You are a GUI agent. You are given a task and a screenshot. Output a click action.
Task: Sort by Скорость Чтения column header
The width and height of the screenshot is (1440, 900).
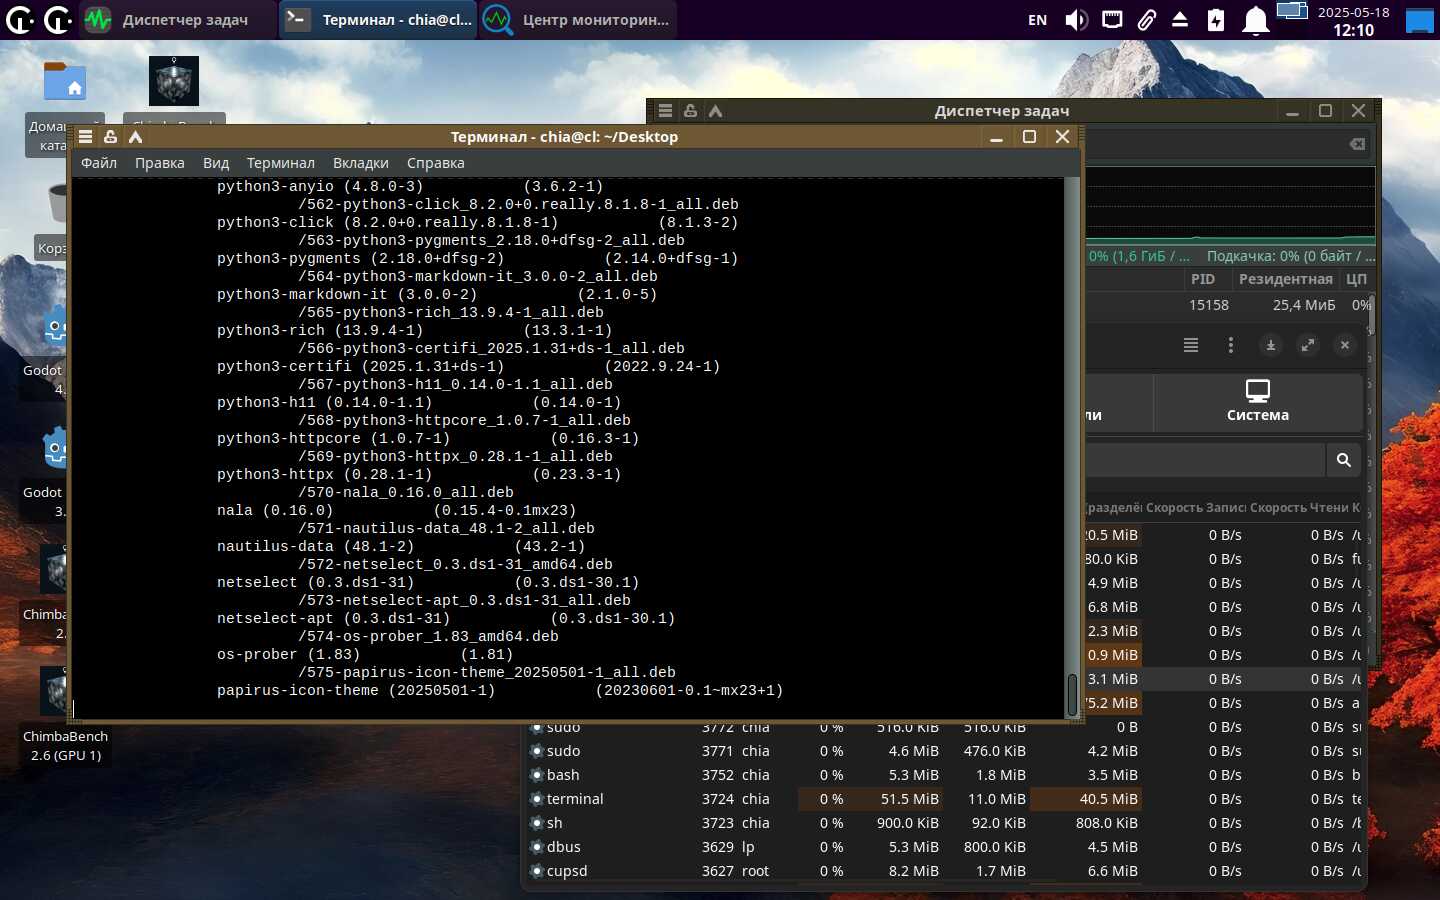click(1298, 508)
